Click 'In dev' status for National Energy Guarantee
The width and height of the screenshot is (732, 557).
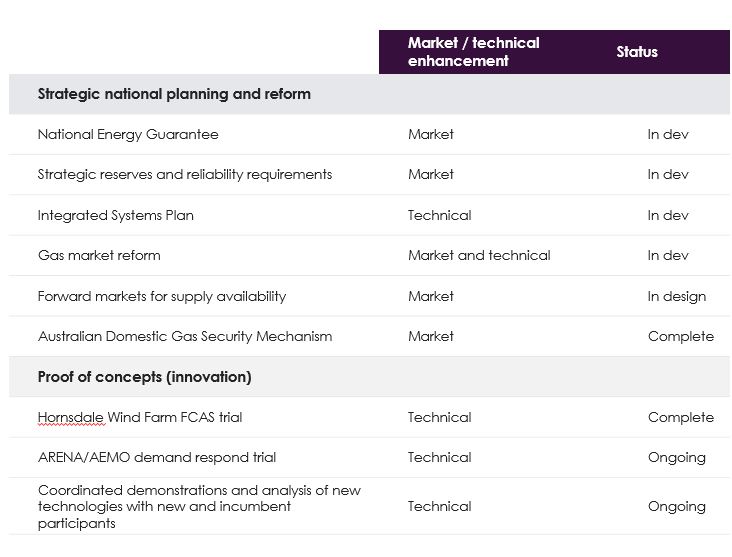click(668, 134)
